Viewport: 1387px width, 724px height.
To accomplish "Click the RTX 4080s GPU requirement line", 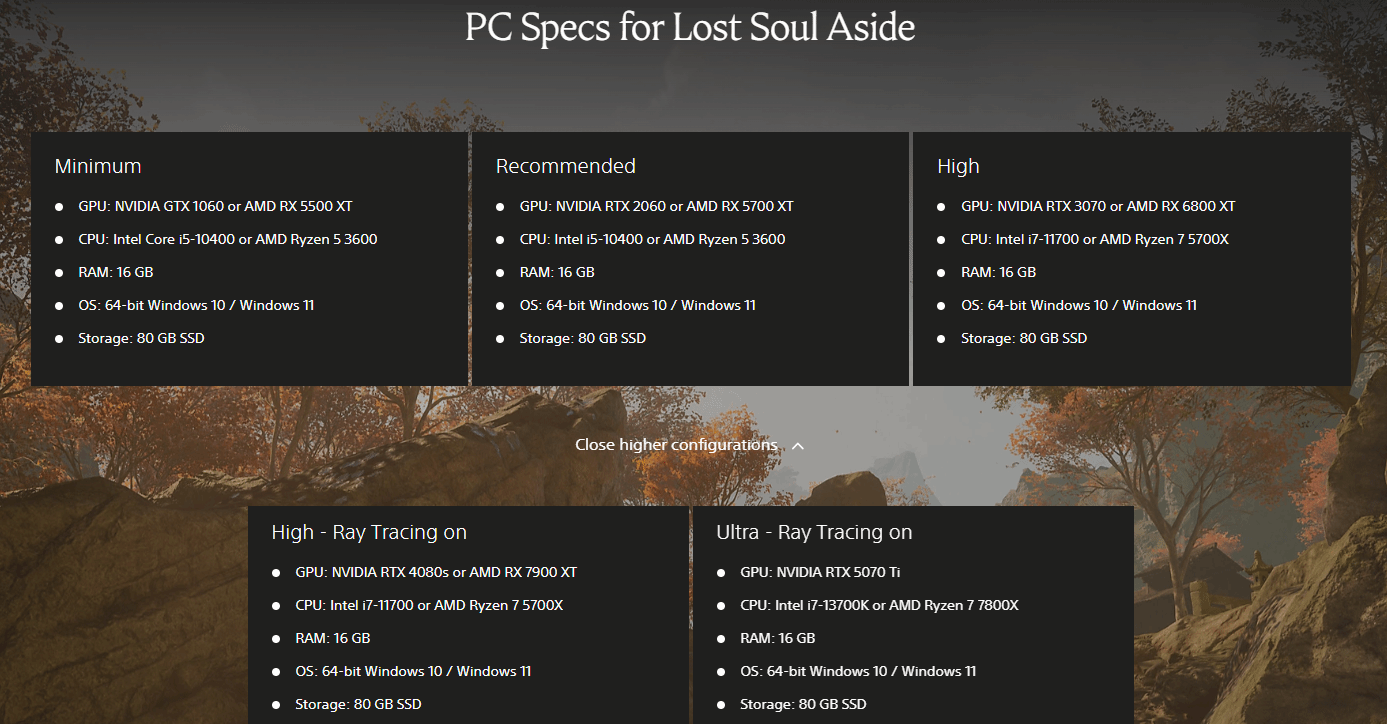I will point(436,573).
